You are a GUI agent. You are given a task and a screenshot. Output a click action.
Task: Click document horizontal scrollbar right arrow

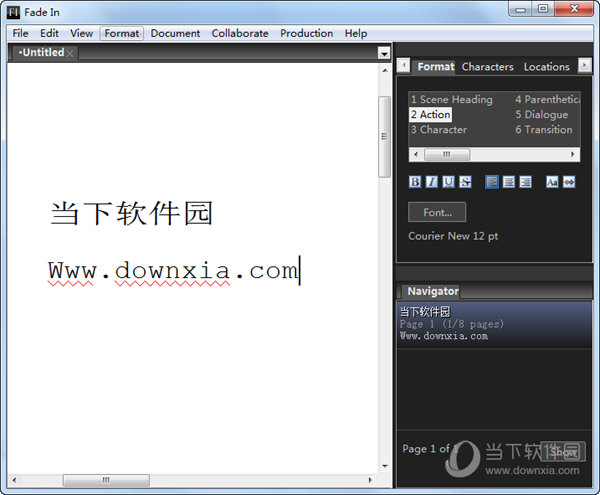click(370, 480)
